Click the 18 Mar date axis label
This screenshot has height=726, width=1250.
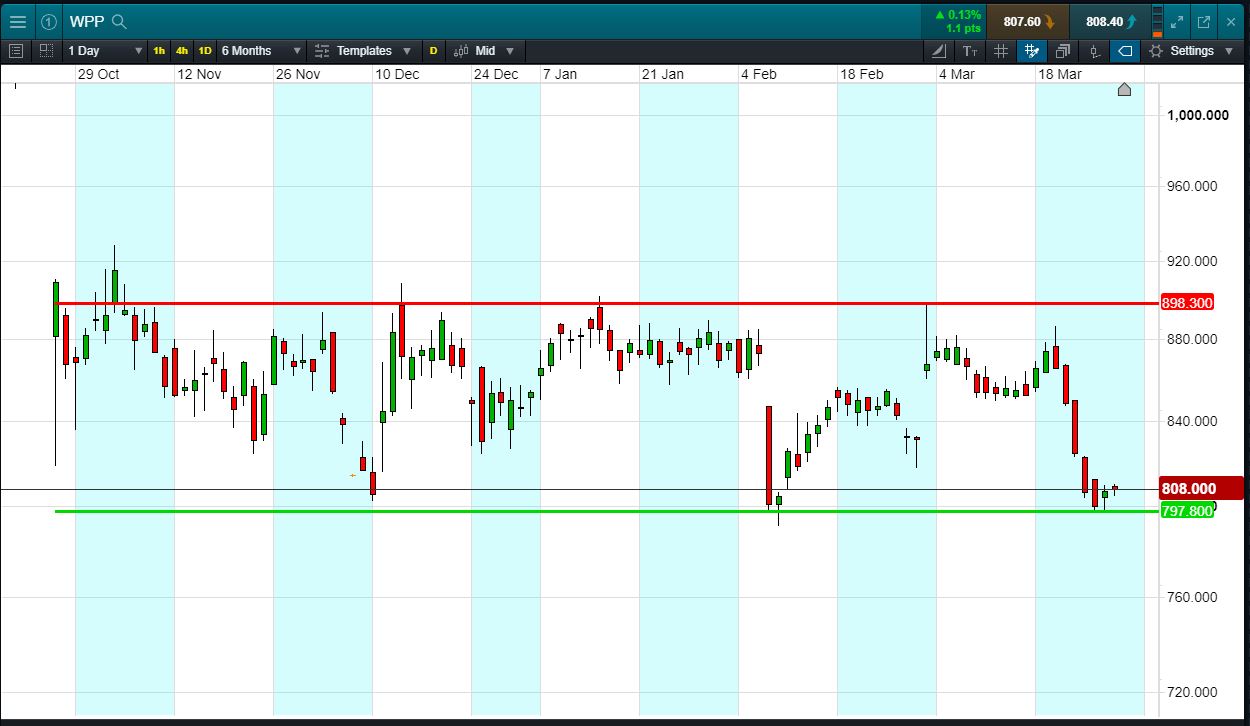click(x=1060, y=74)
